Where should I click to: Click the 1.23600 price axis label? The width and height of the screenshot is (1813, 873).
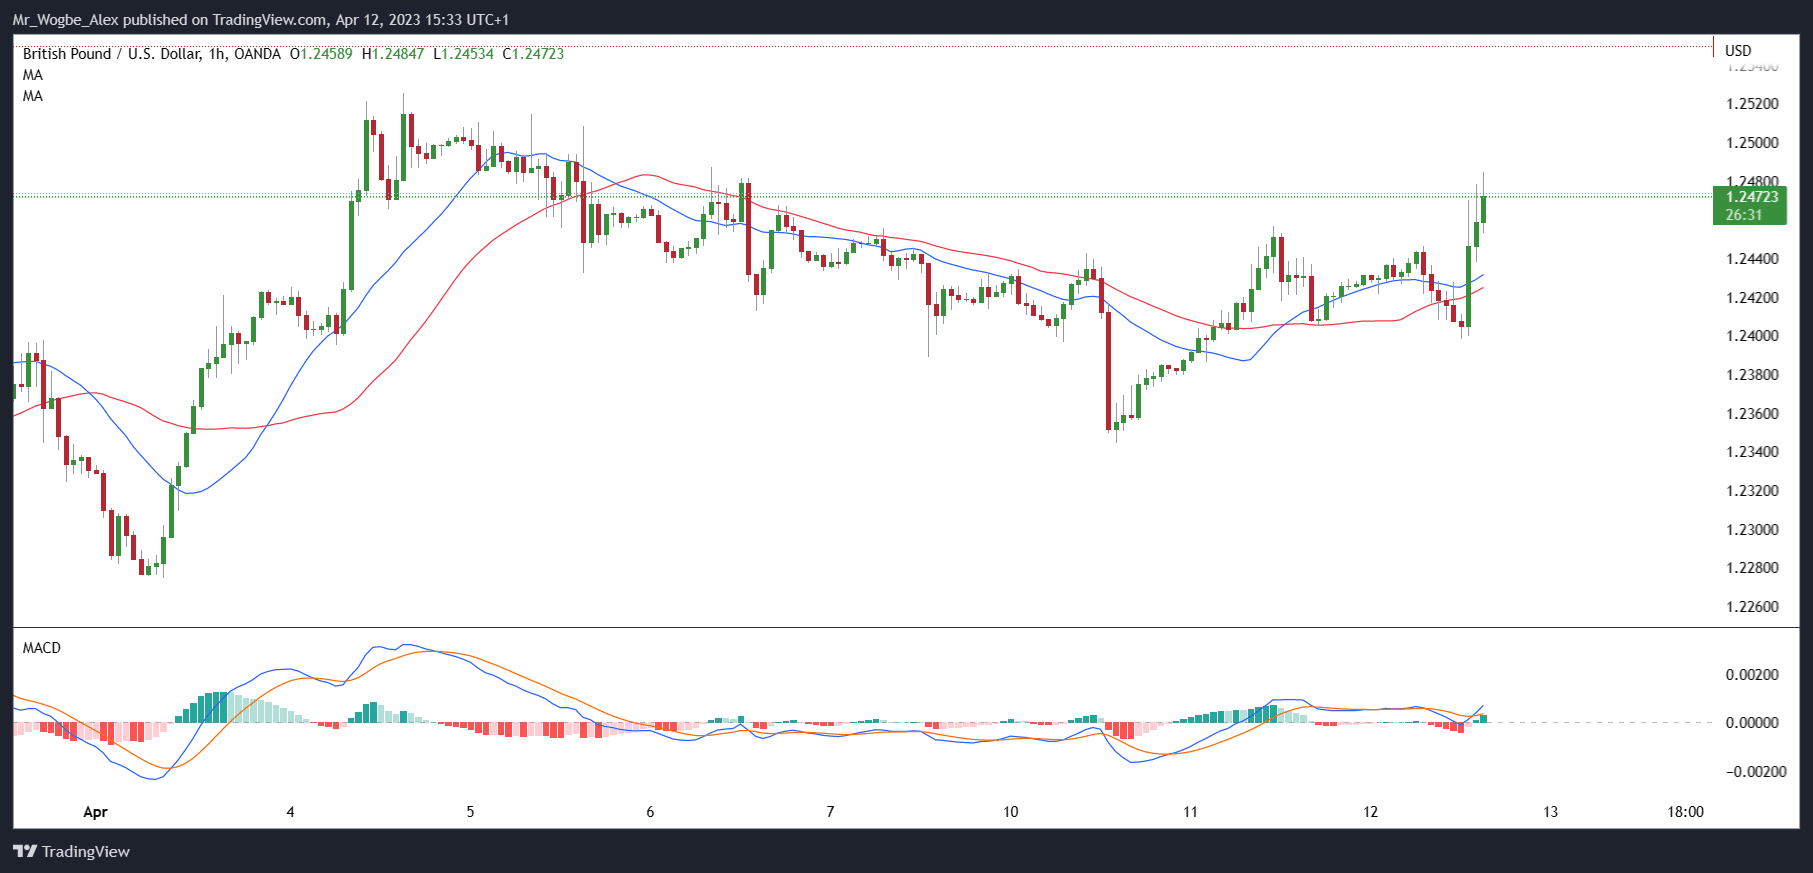pyautogui.click(x=1752, y=414)
